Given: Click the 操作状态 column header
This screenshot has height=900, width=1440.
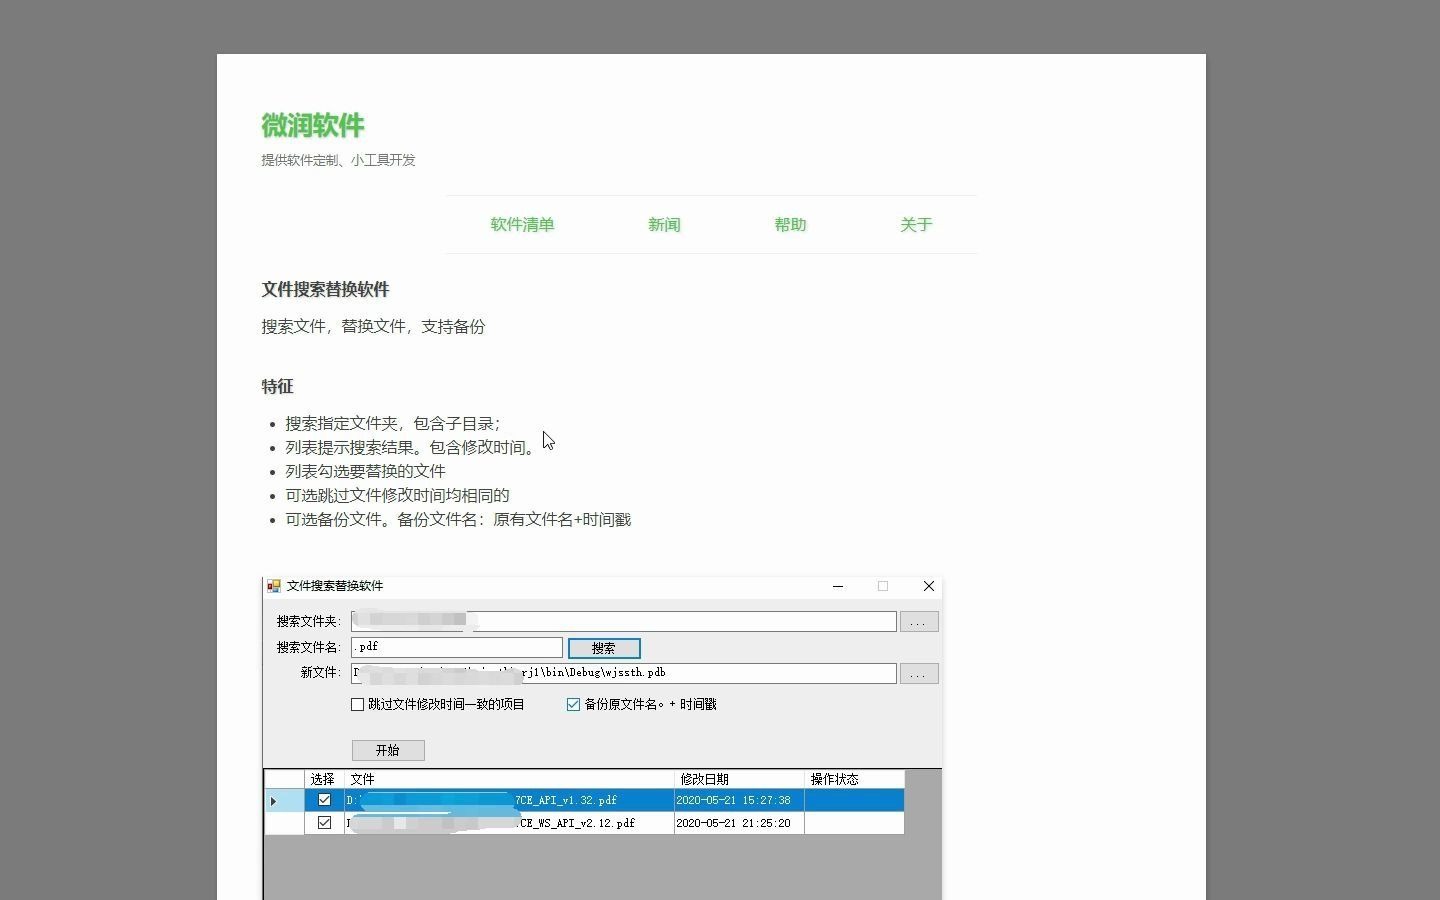Looking at the screenshot, I should click(854, 779).
